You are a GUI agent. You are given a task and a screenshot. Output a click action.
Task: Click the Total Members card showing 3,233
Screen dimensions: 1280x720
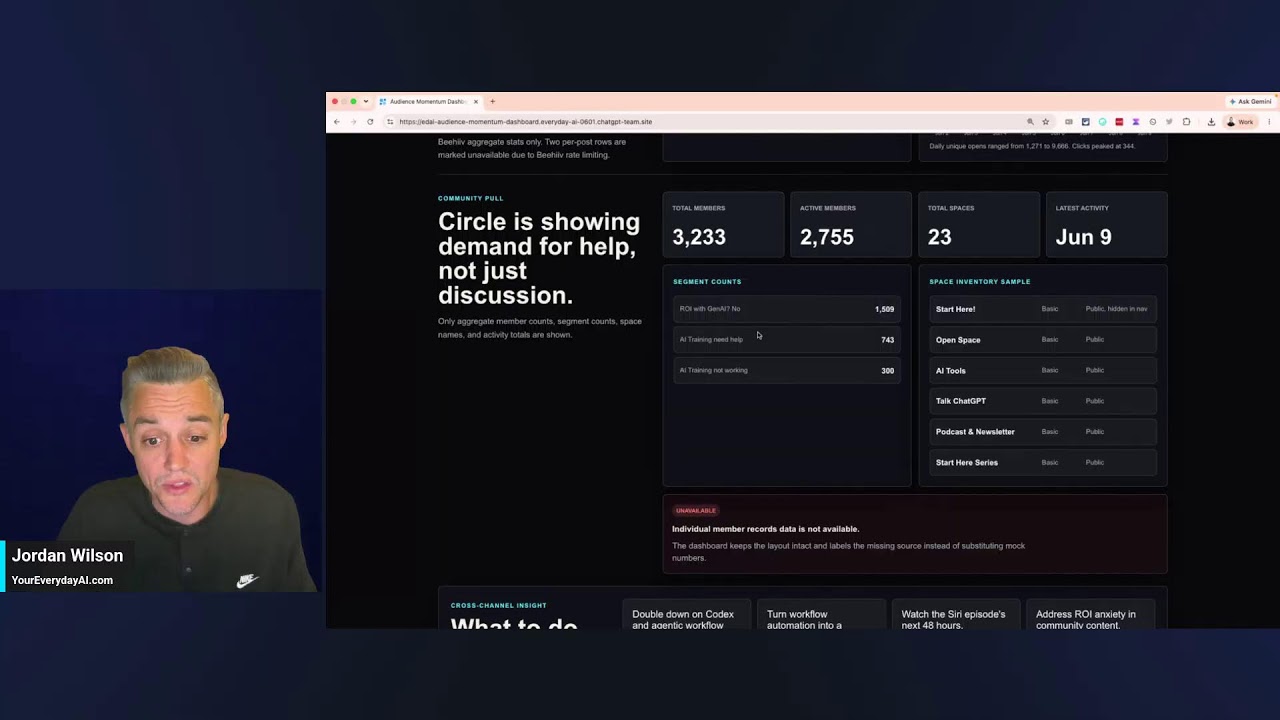[723, 226]
